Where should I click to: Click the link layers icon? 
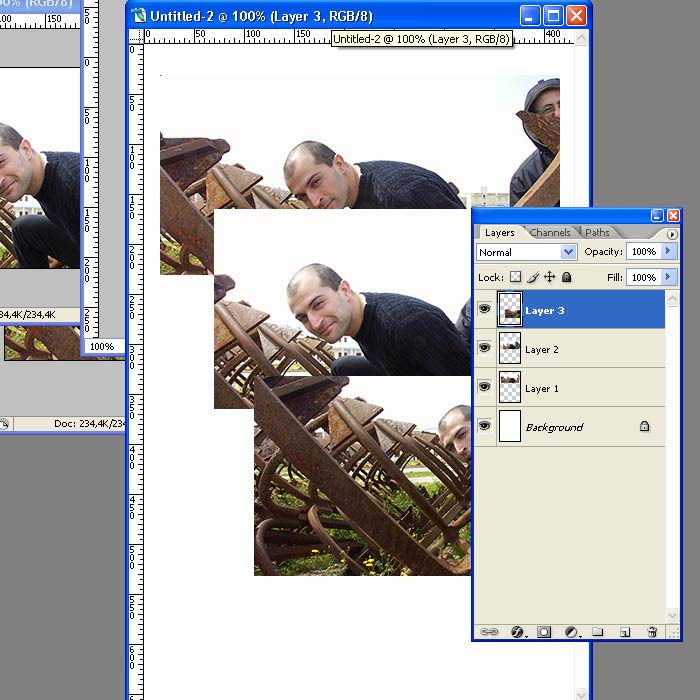pyautogui.click(x=489, y=632)
